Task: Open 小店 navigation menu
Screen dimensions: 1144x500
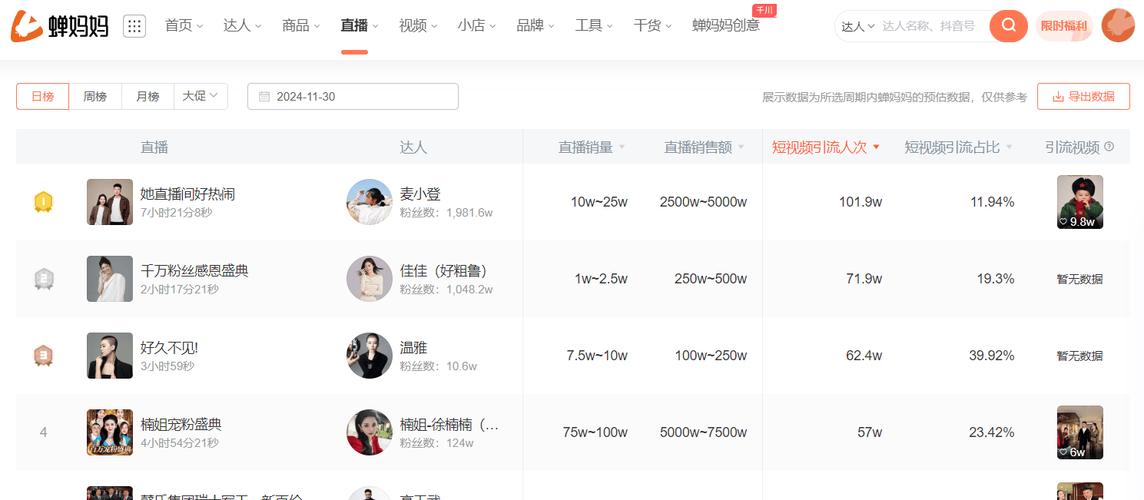Action: (x=476, y=26)
